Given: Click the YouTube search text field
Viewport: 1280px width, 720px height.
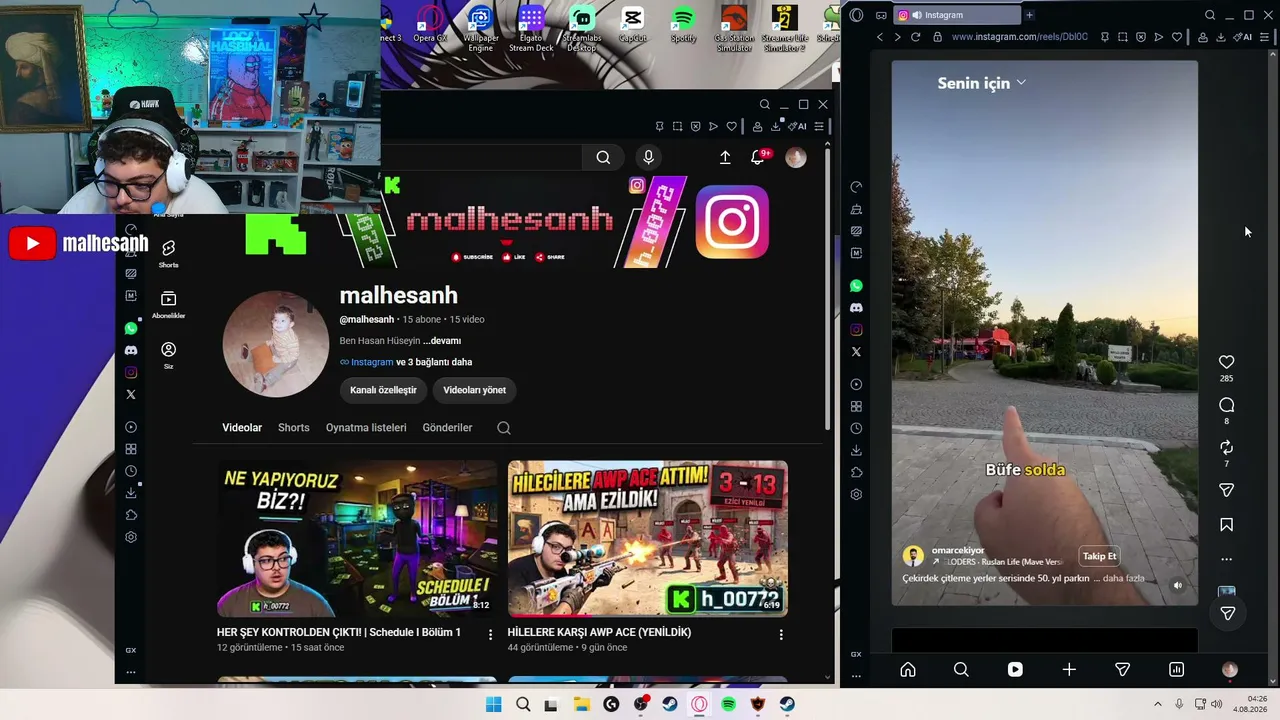Looking at the screenshot, I should pos(482,157).
